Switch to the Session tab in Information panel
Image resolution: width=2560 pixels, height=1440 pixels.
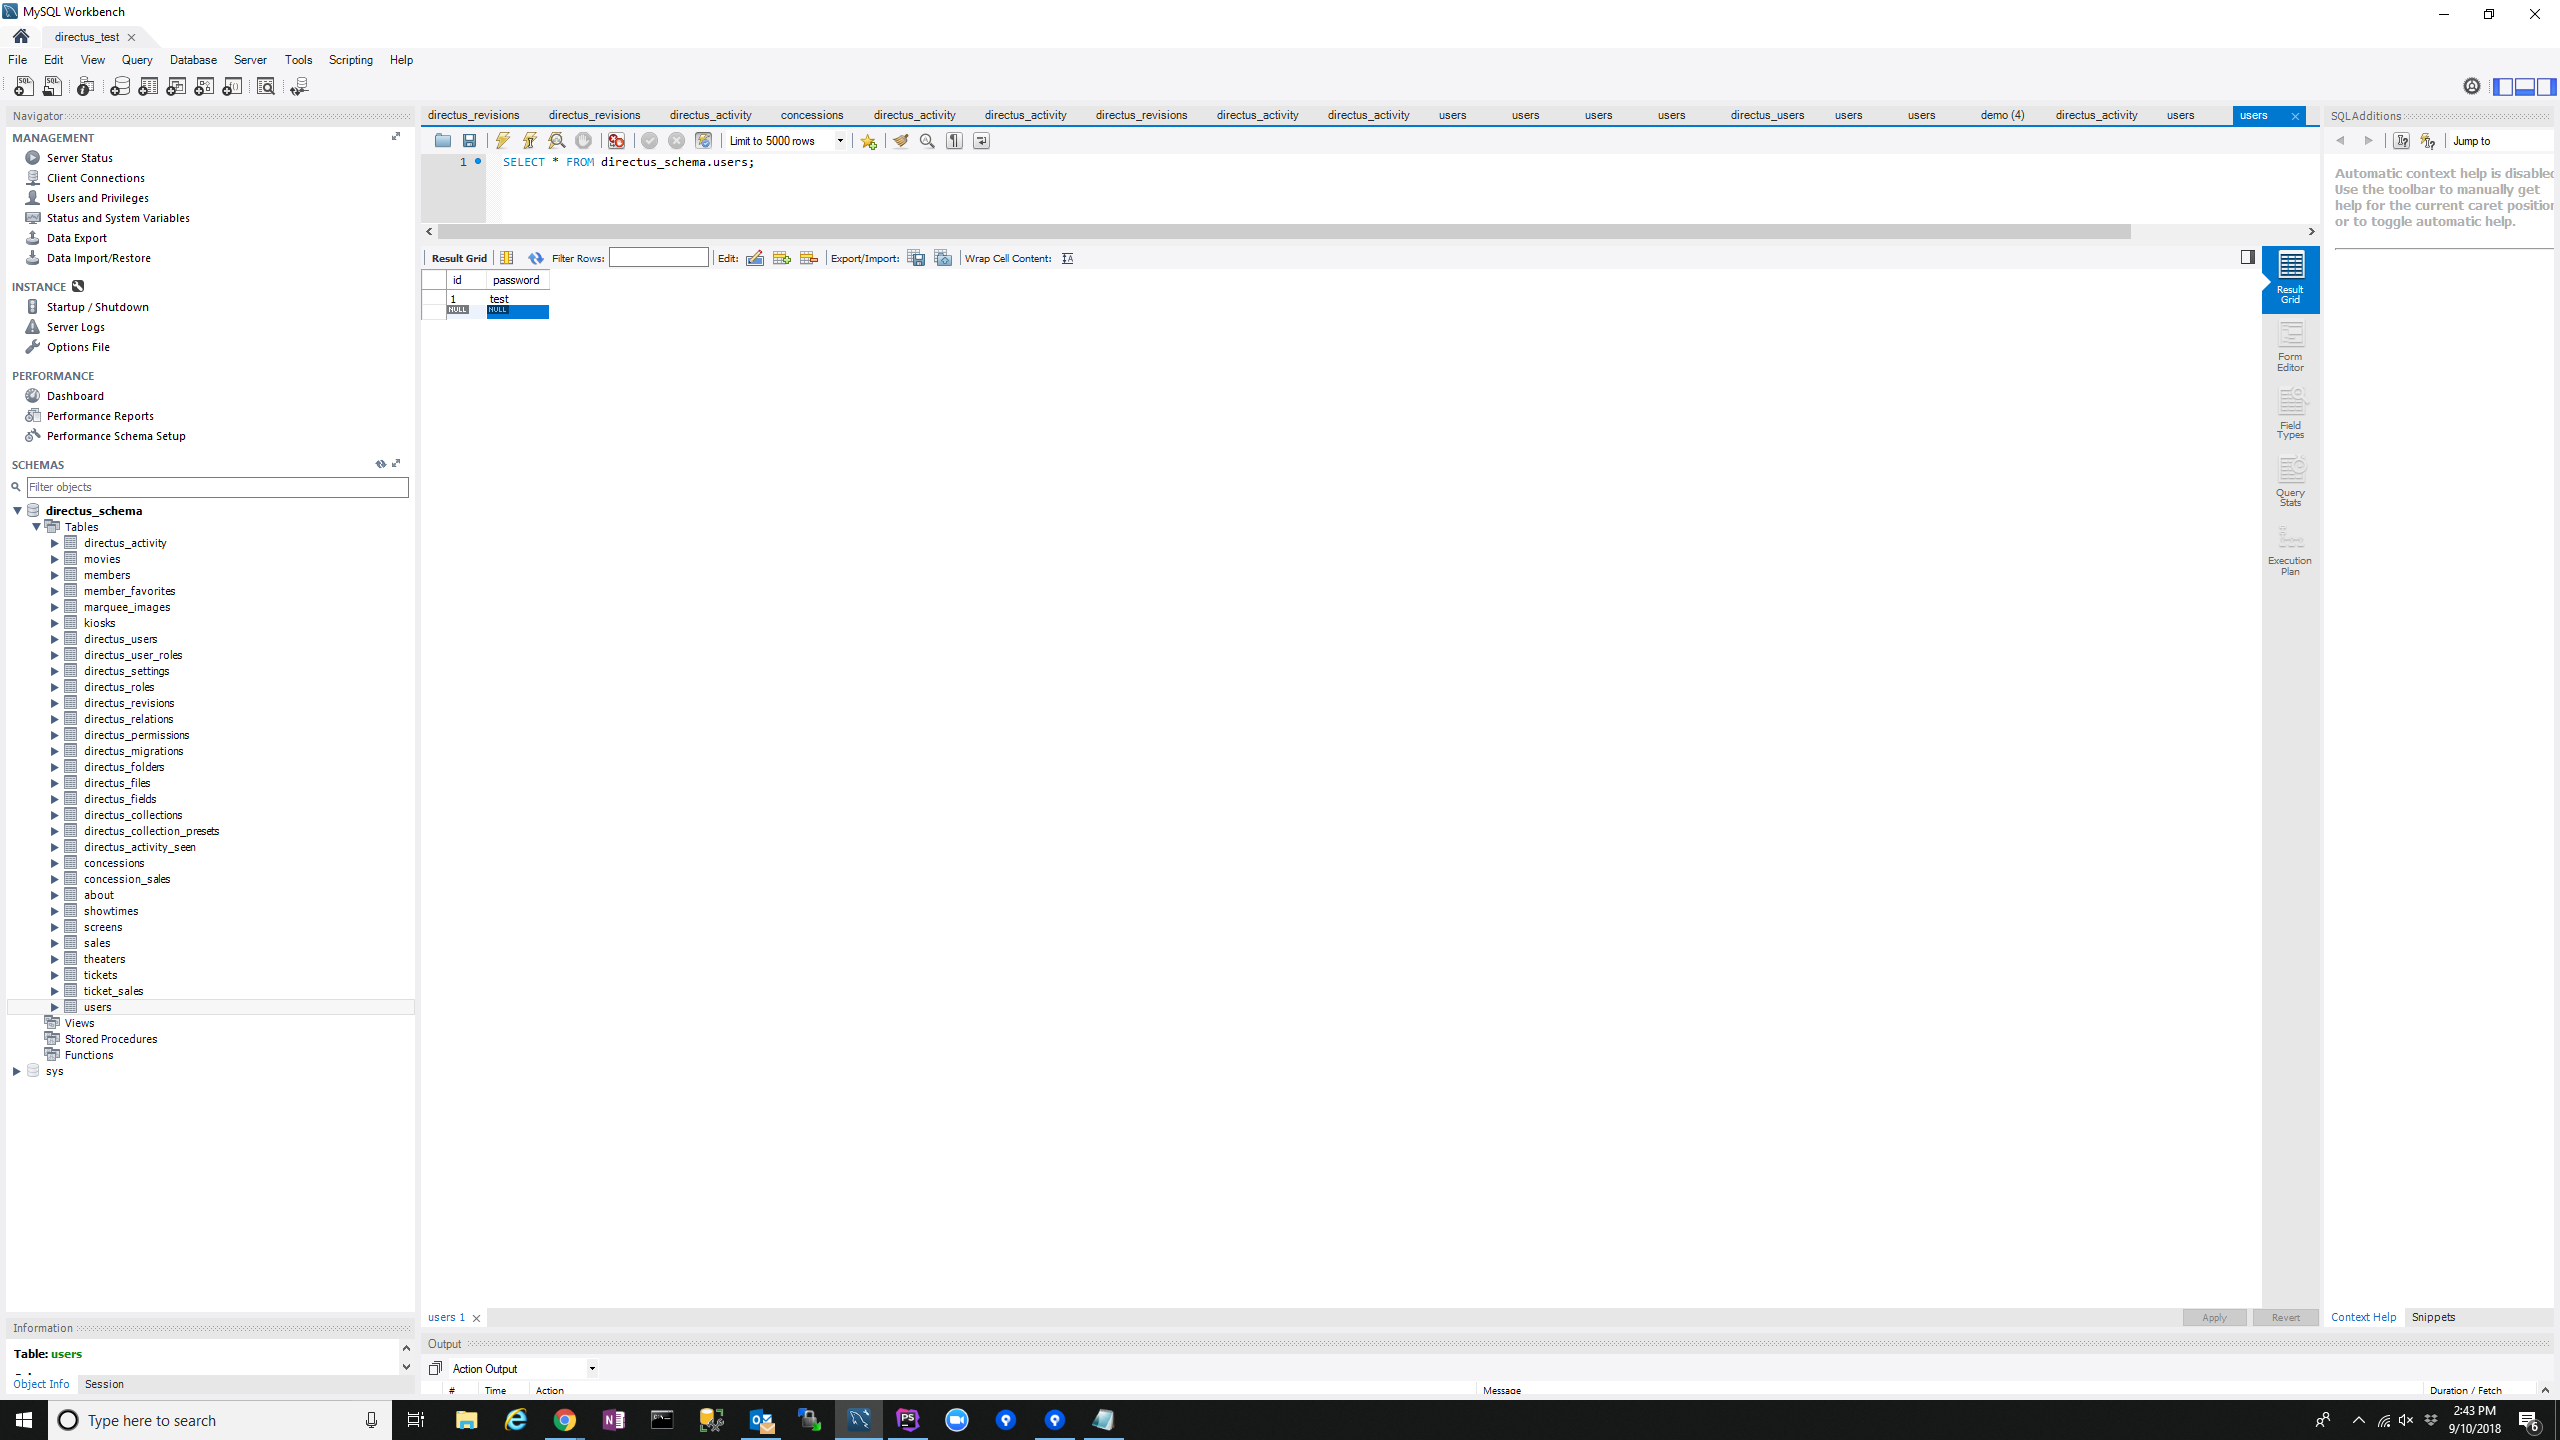(x=104, y=1384)
